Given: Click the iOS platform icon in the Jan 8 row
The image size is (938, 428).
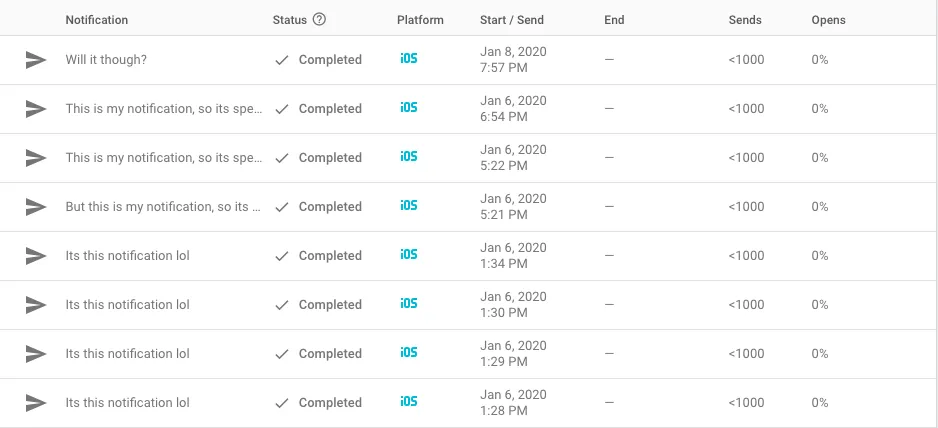Looking at the screenshot, I should coord(408,59).
